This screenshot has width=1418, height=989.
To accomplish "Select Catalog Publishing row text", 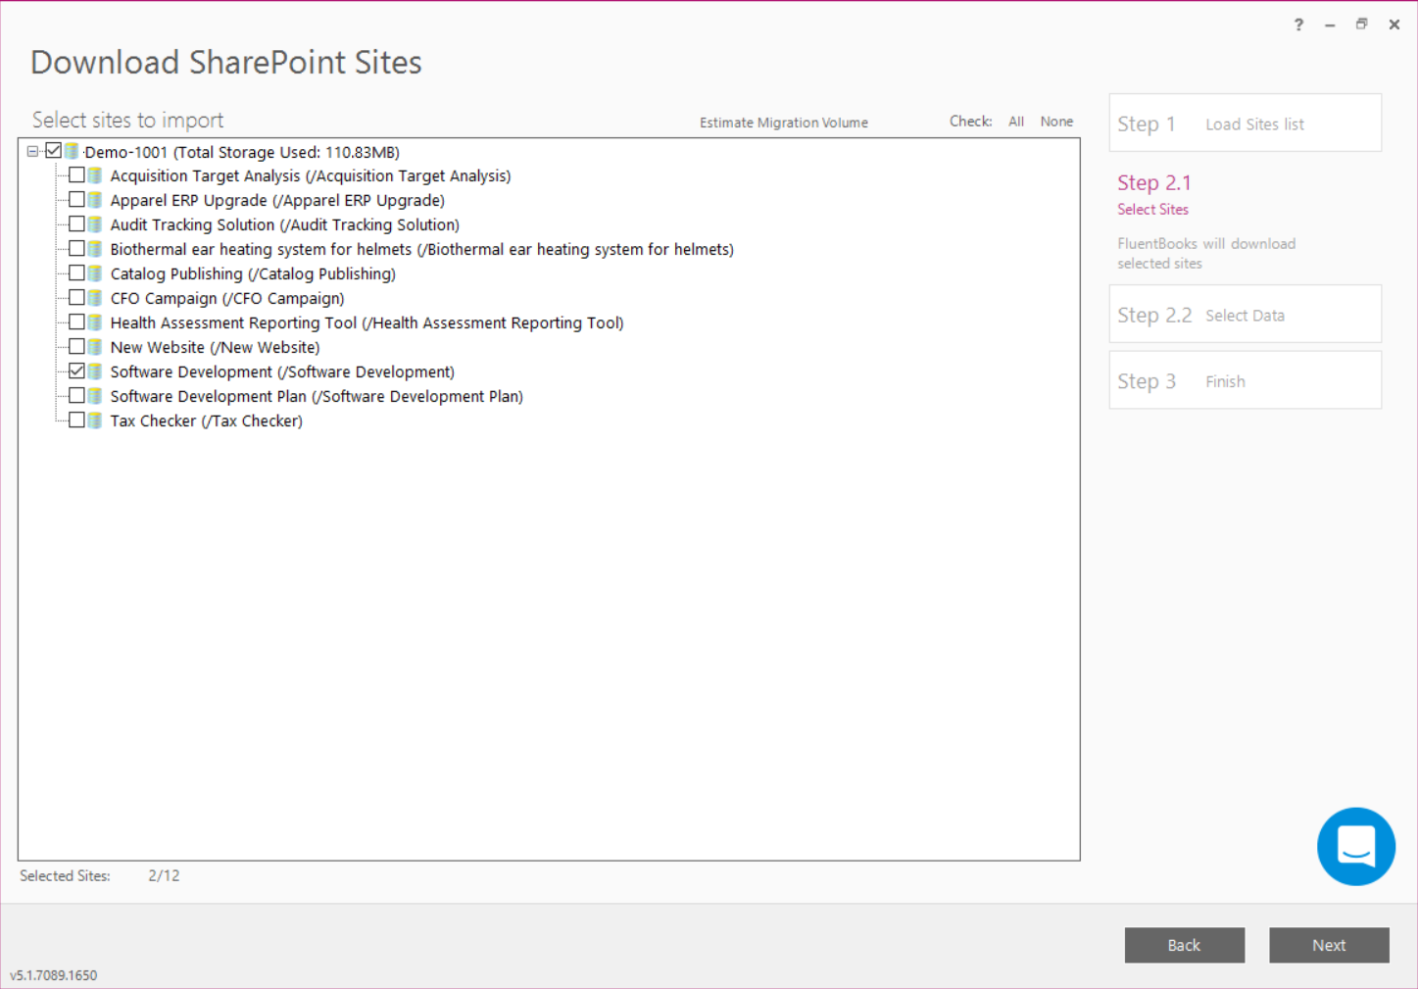I will click(253, 274).
